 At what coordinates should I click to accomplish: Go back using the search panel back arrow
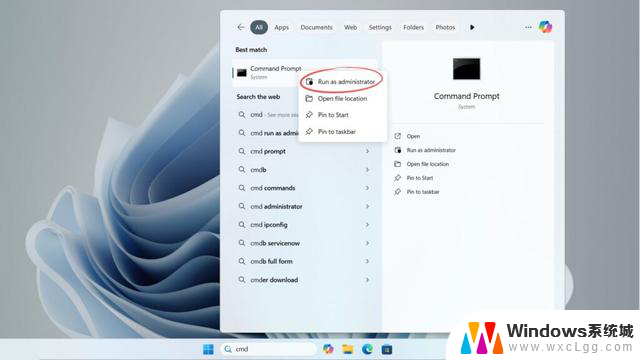click(x=240, y=27)
